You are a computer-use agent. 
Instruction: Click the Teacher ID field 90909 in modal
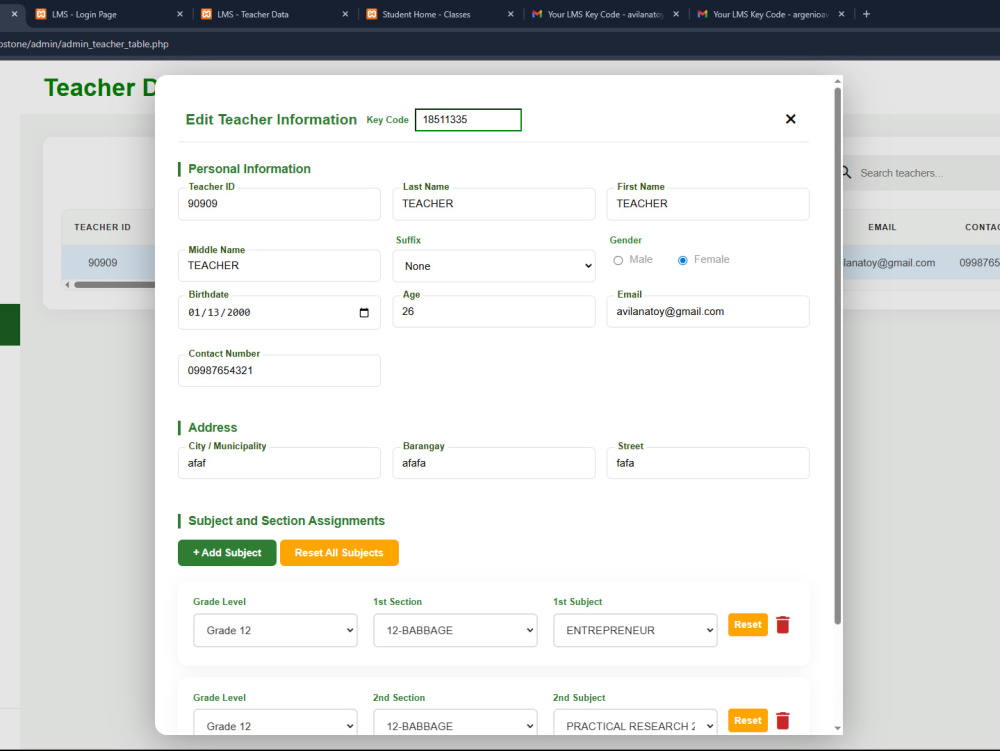tap(279, 204)
